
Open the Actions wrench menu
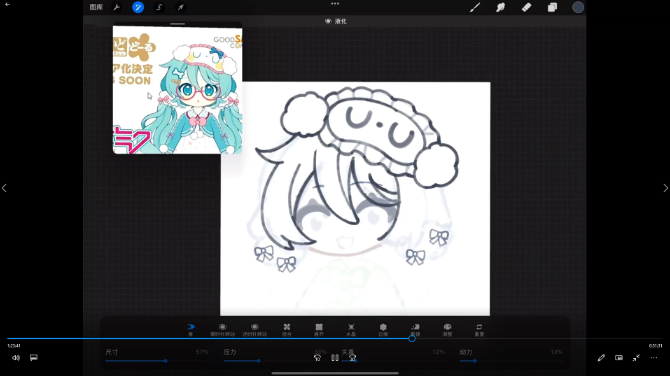(x=116, y=7)
